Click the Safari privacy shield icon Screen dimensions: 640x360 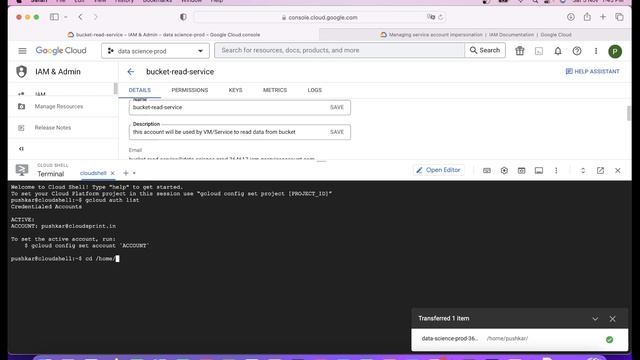coord(183,17)
